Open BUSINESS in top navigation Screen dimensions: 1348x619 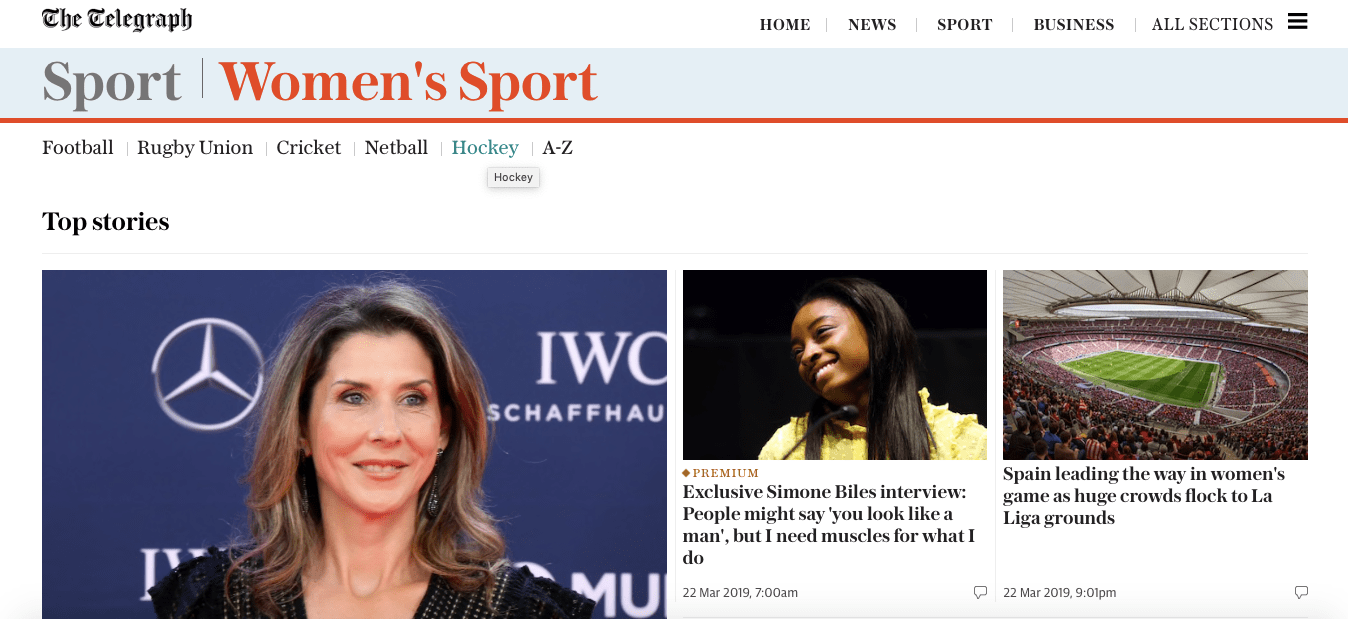tap(1074, 24)
